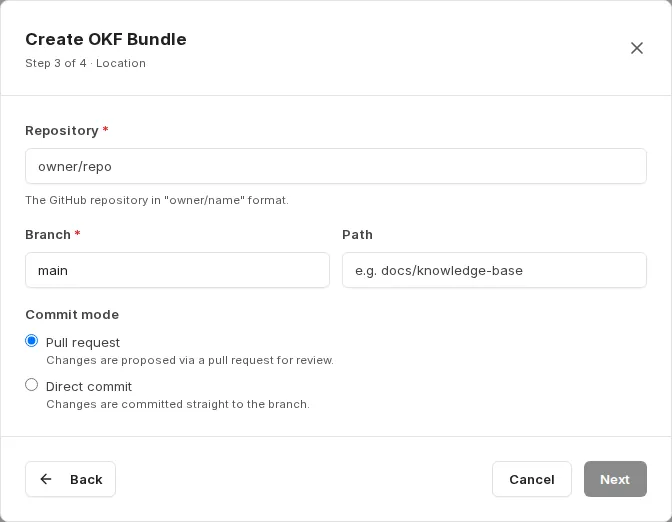Click the pull request review description text
This screenshot has height=522, width=672.
[x=190, y=360]
